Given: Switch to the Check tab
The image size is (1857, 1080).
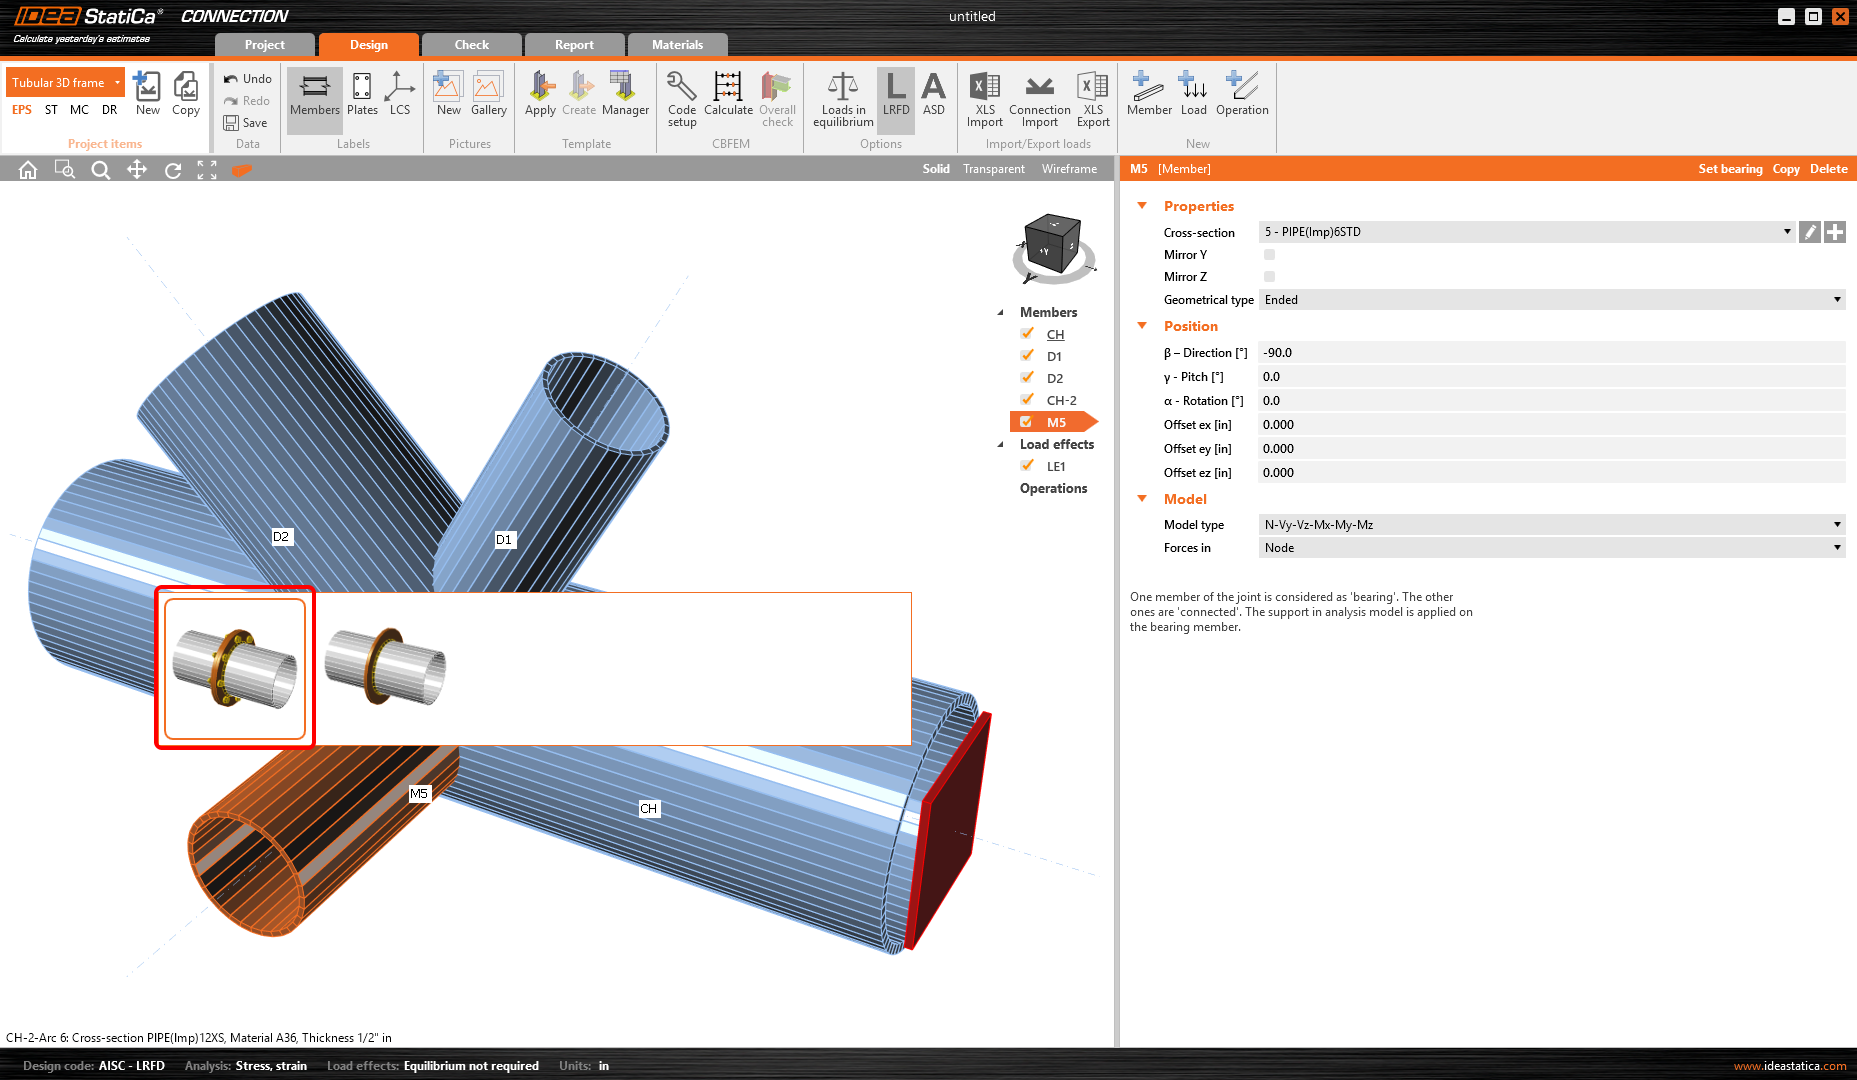Looking at the screenshot, I should [x=471, y=45].
